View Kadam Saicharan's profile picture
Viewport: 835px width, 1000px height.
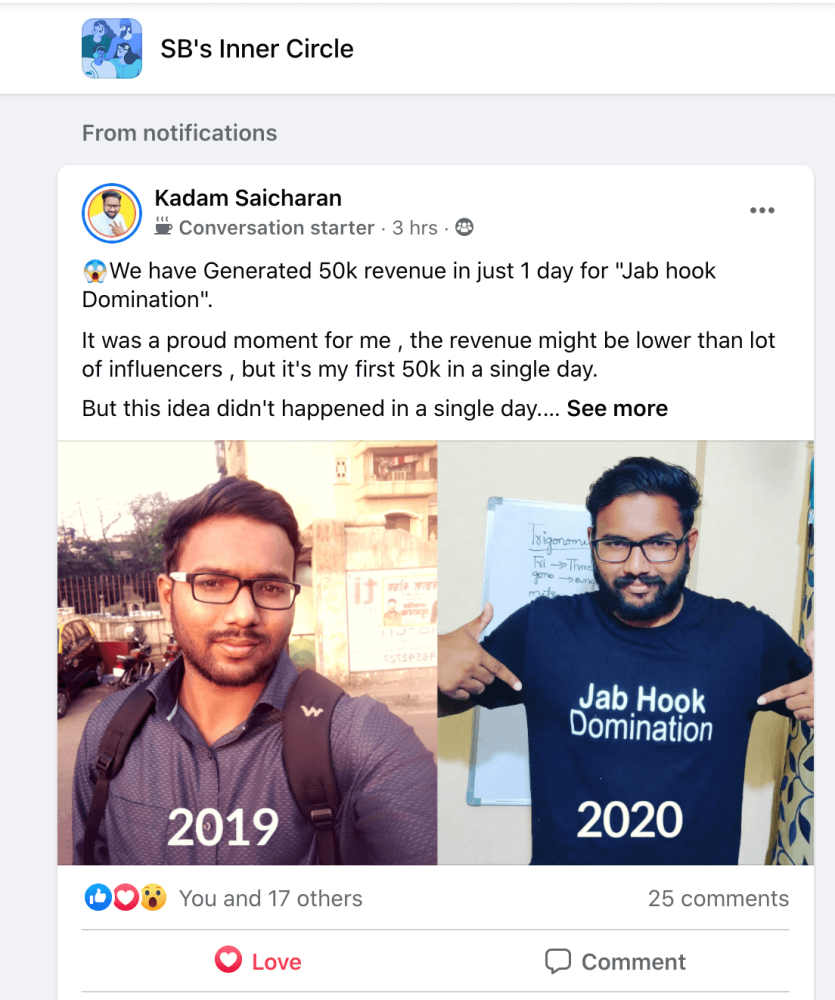[x=112, y=213]
